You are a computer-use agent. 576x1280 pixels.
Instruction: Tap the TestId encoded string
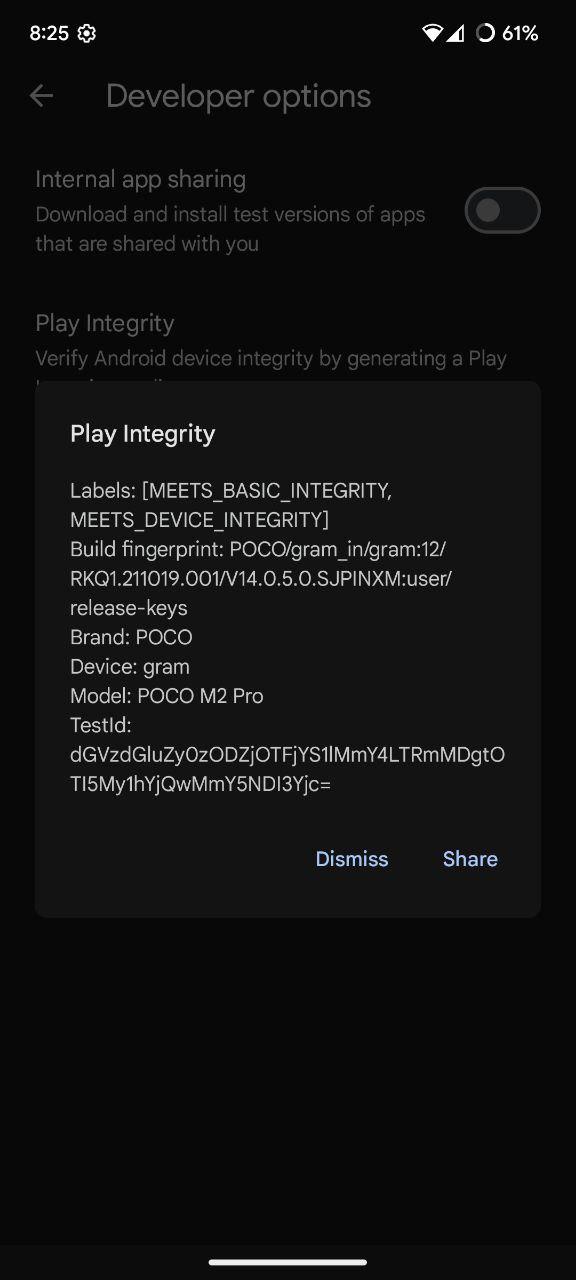pyautogui.click(x=288, y=769)
